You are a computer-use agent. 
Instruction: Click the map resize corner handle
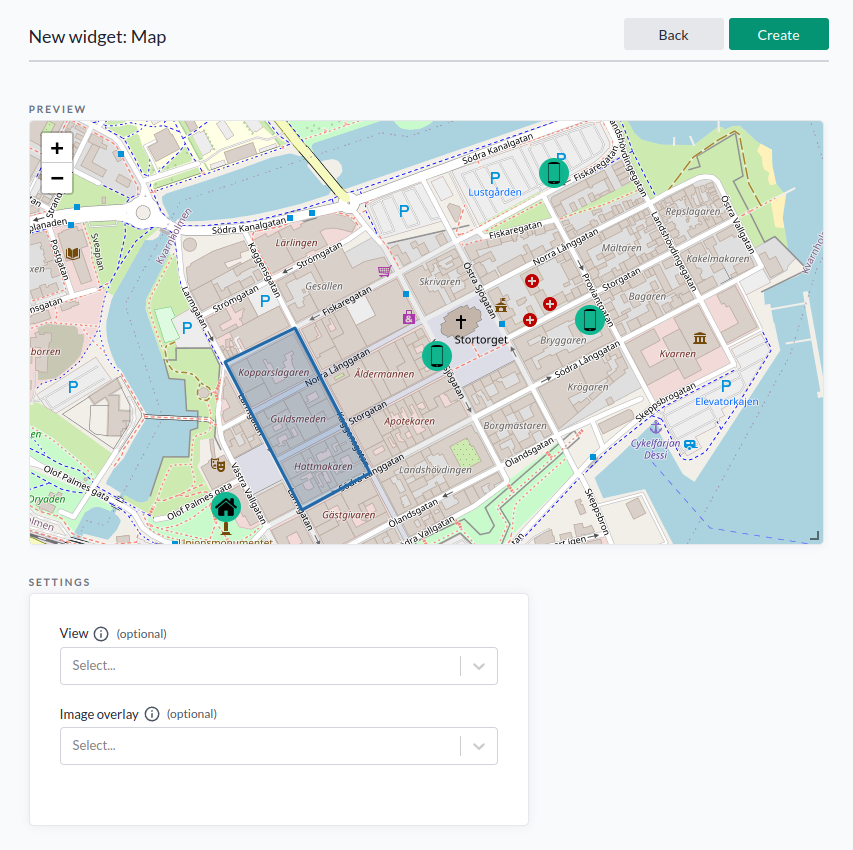tap(814, 535)
